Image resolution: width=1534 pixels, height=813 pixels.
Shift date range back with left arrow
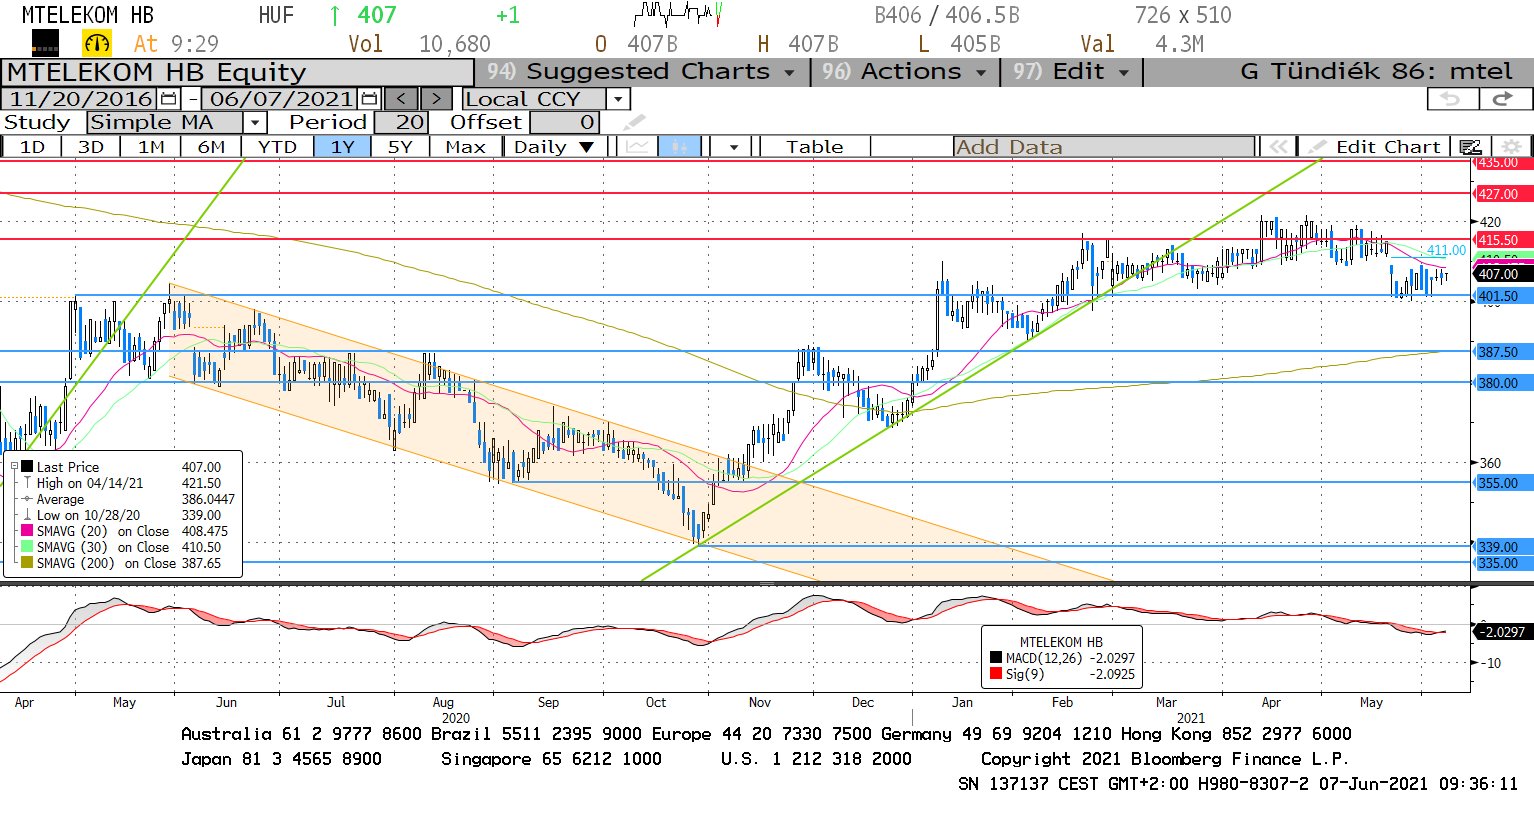pyautogui.click(x=401, y=99)
